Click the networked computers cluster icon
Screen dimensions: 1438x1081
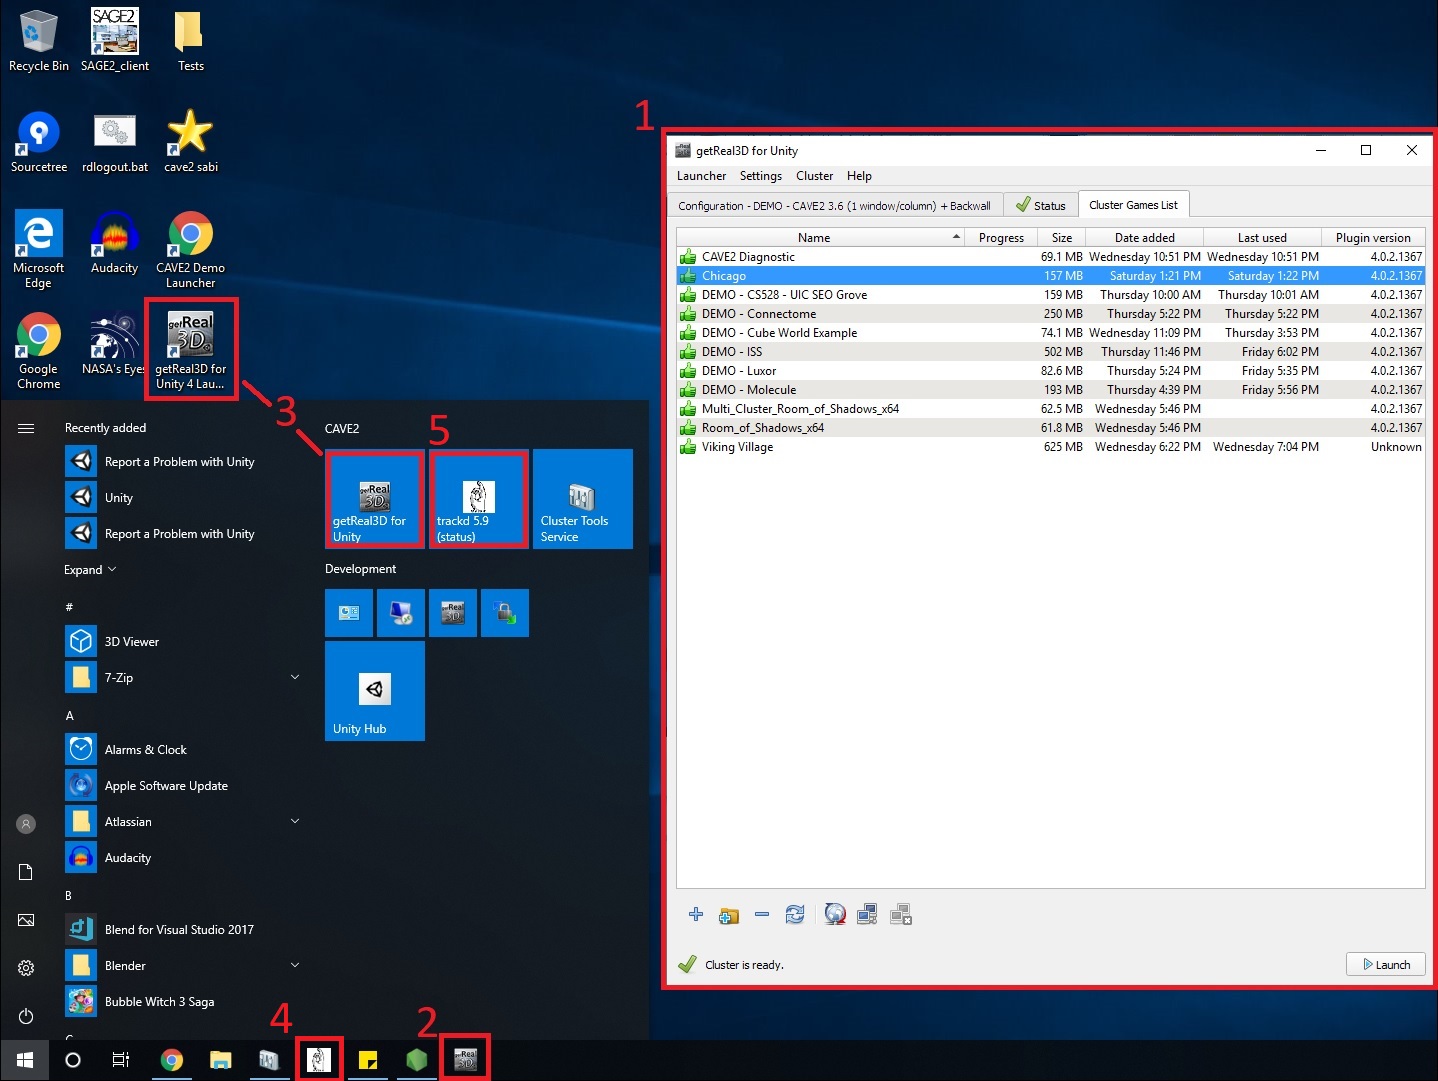tap(868, 914)
